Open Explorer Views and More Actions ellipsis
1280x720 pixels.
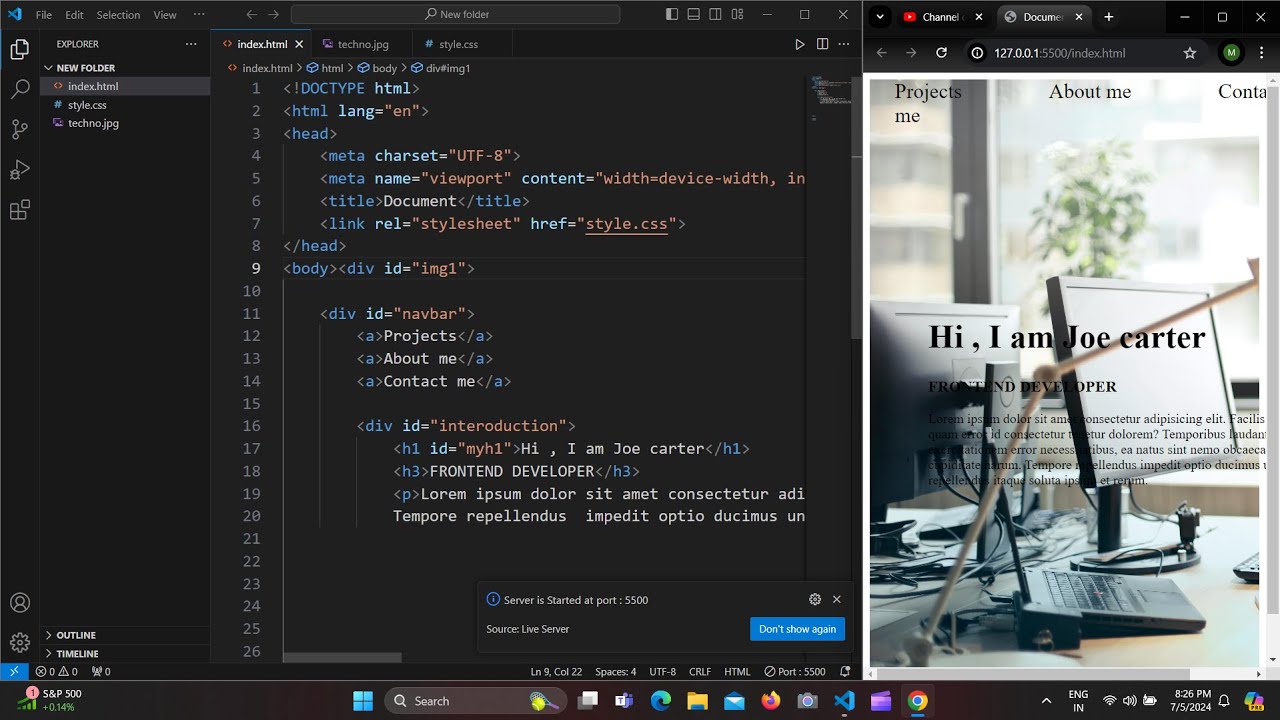pyautogui.click(x=191, y=44)
